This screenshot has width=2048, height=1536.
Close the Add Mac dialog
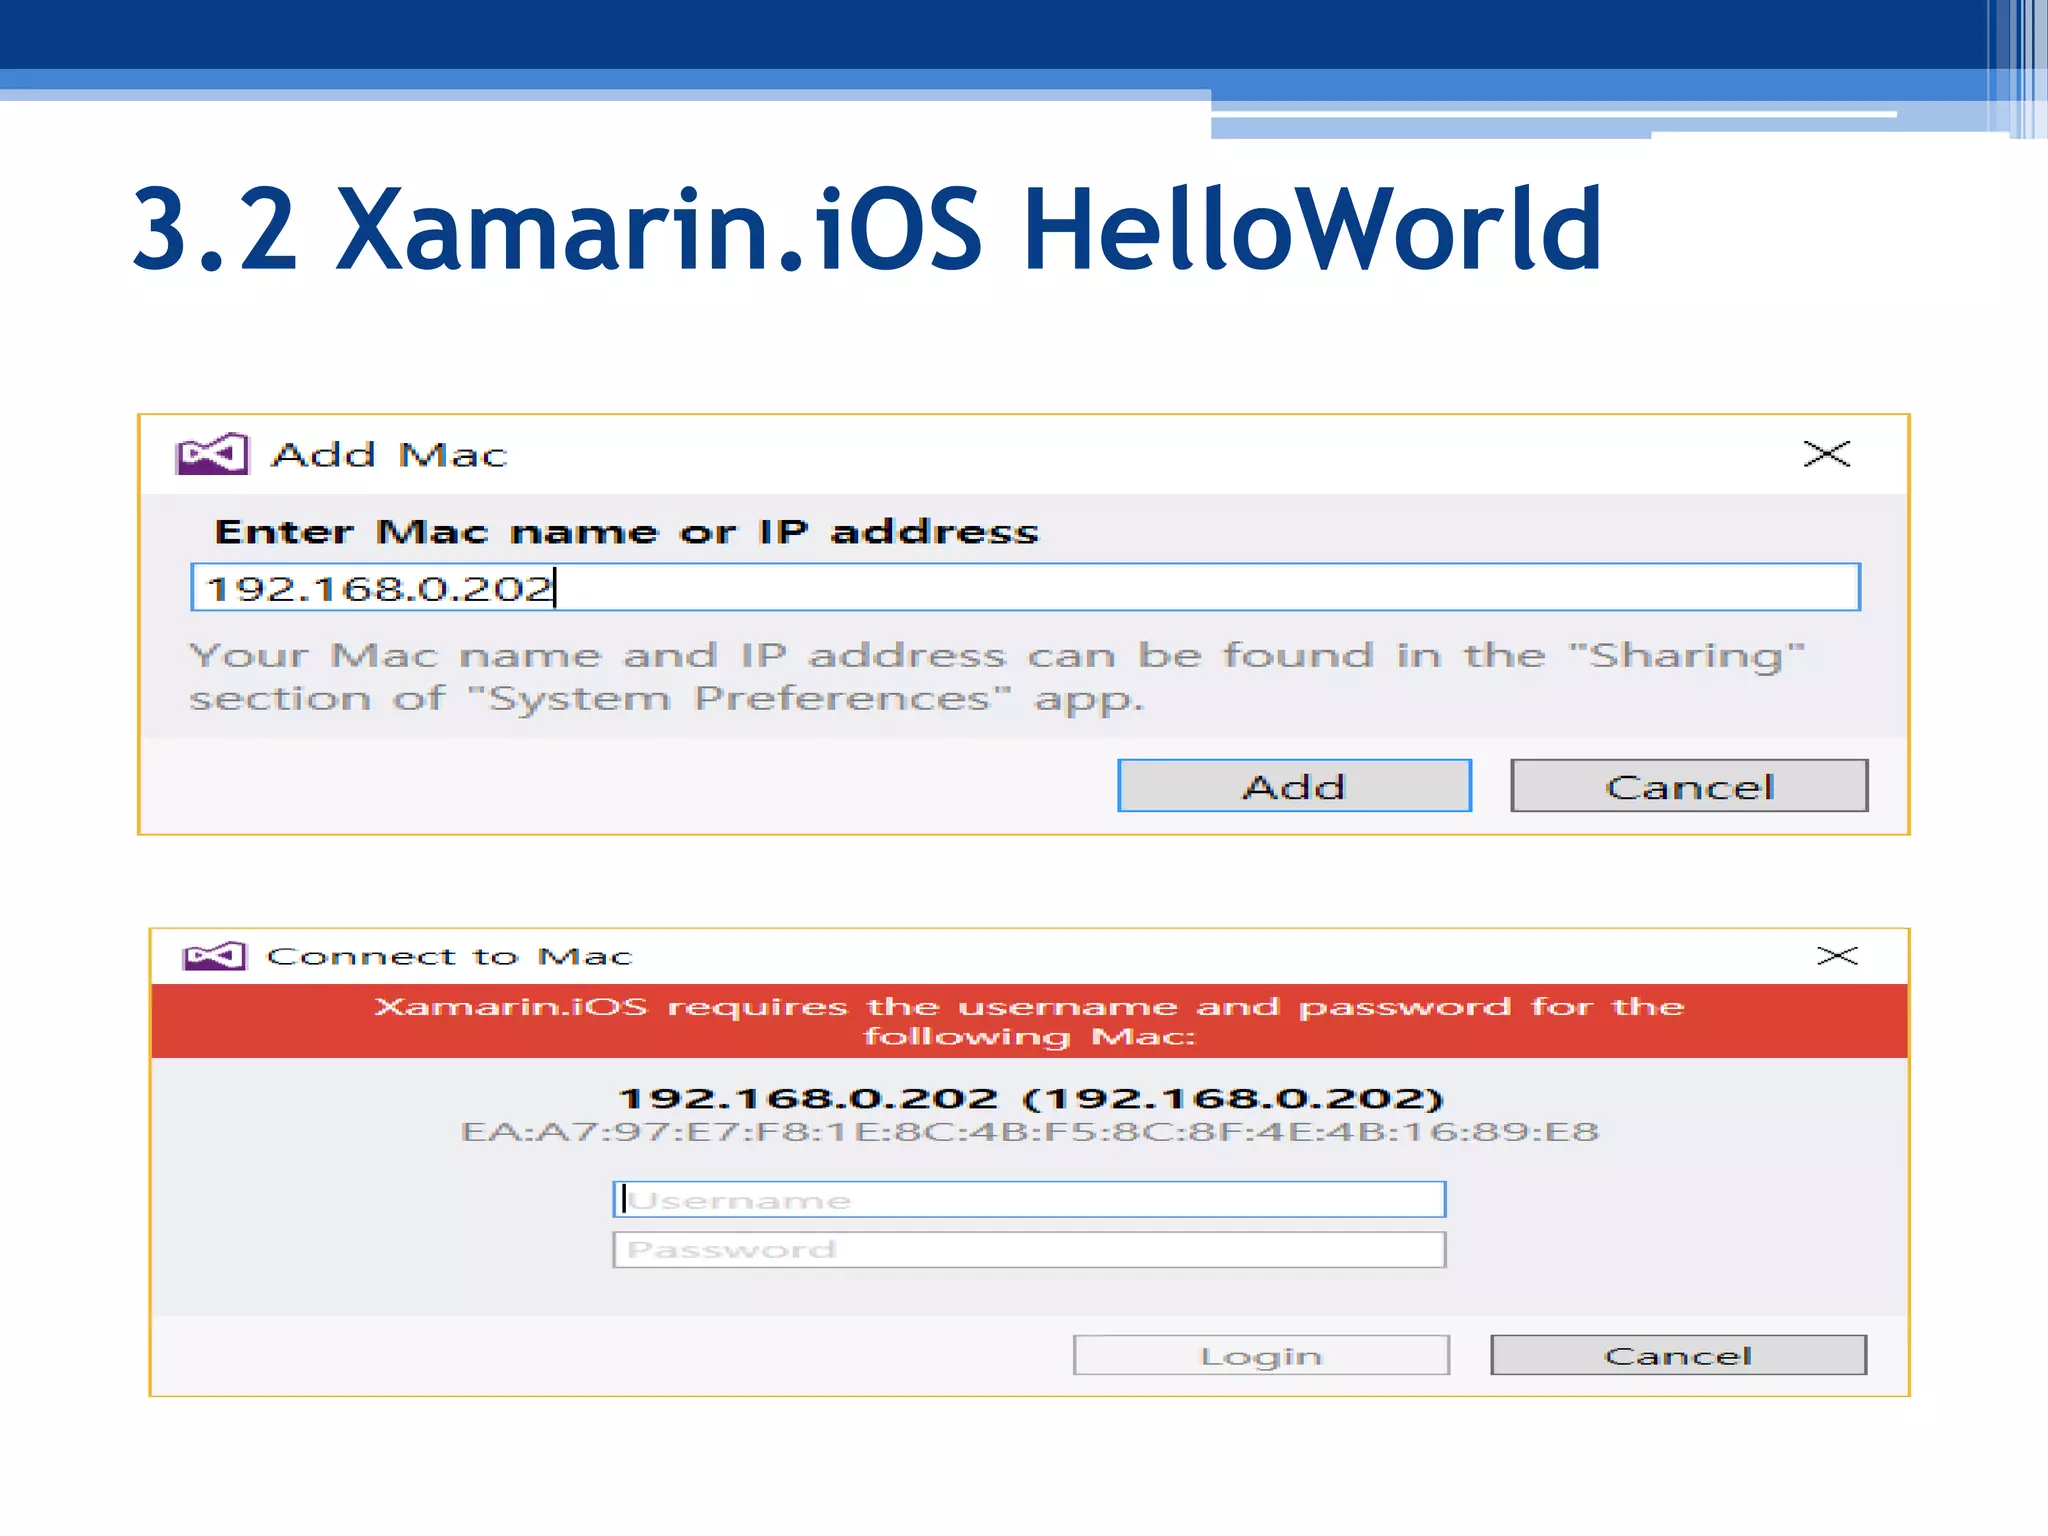(1827, 454)
